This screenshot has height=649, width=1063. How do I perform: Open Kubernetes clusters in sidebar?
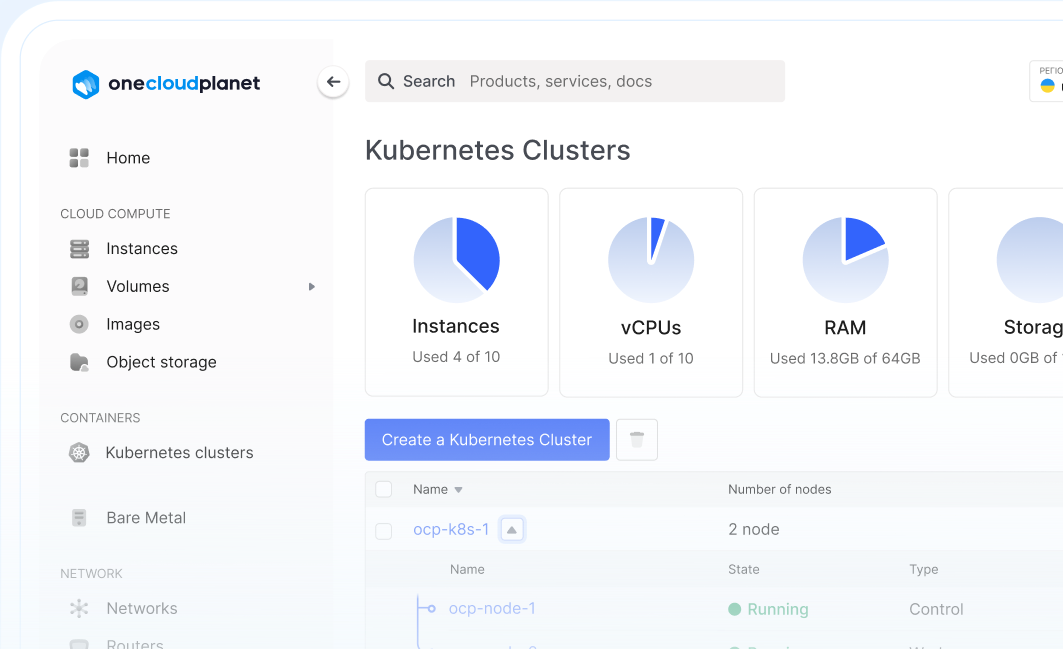pos(180,452)
